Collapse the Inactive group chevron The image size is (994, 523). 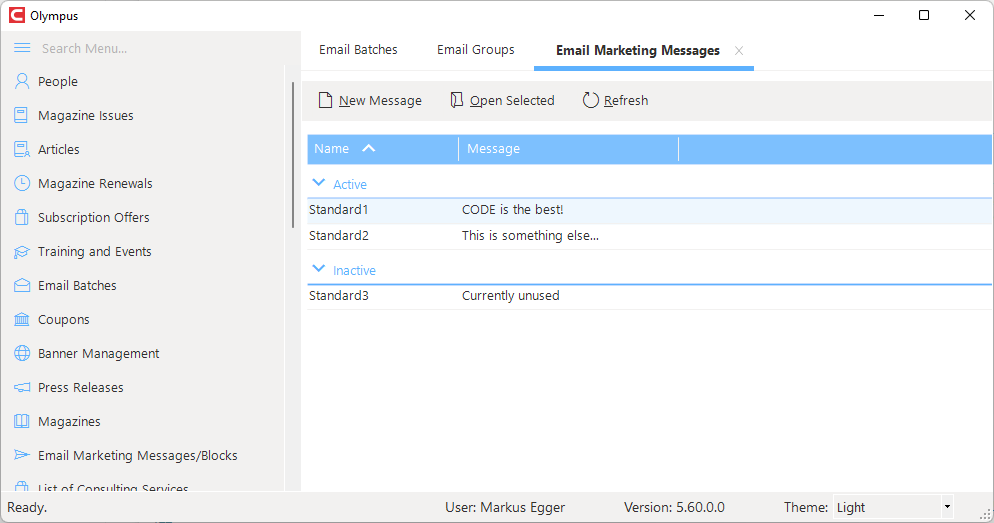pyautogui.click(x=319, y=269)
